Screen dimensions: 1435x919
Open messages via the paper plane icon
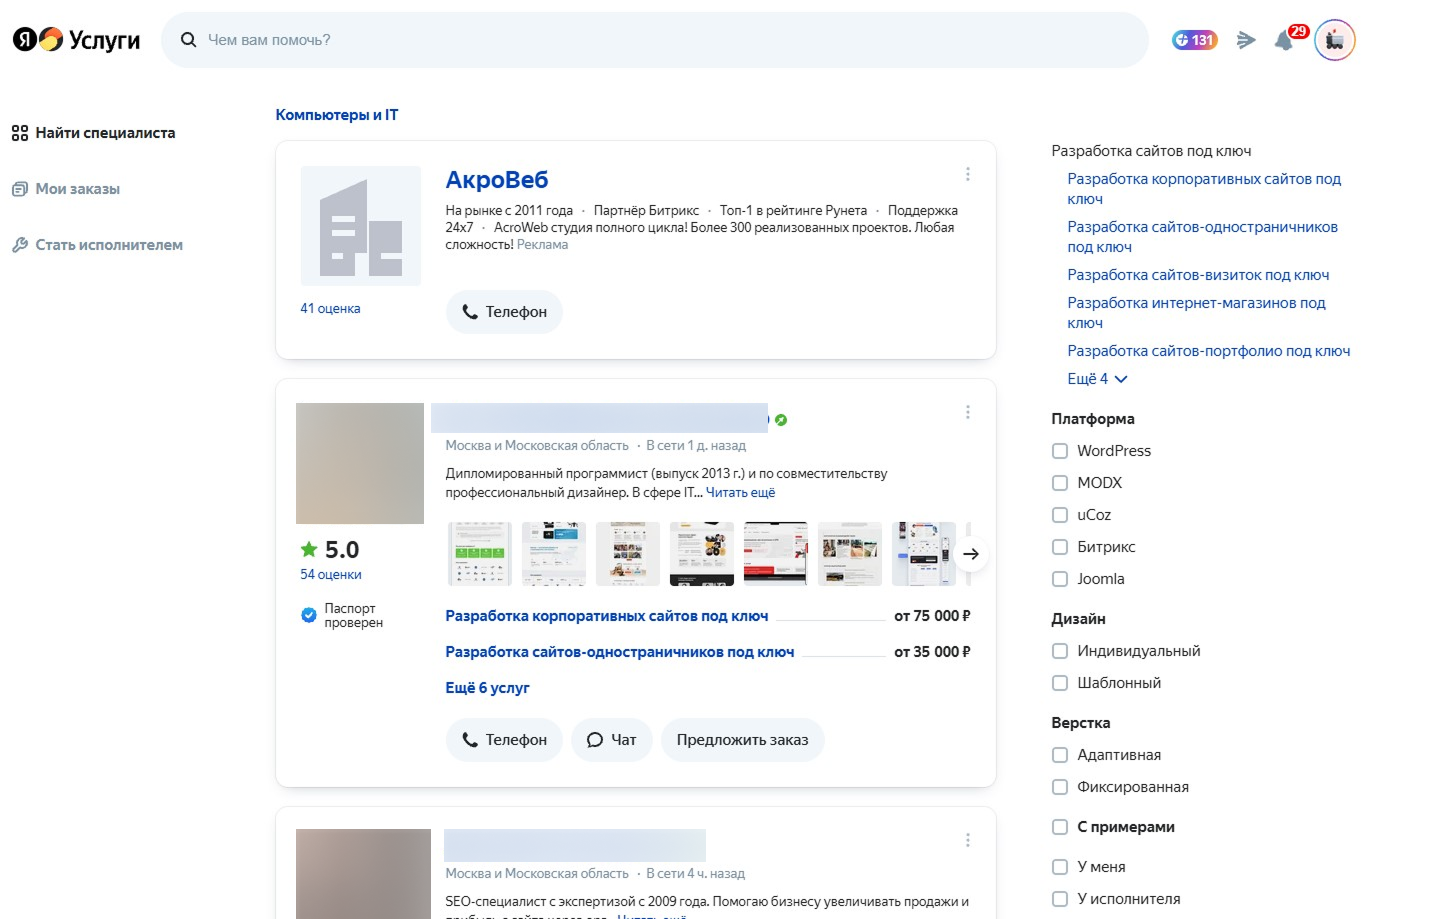tap(1245, 40)
